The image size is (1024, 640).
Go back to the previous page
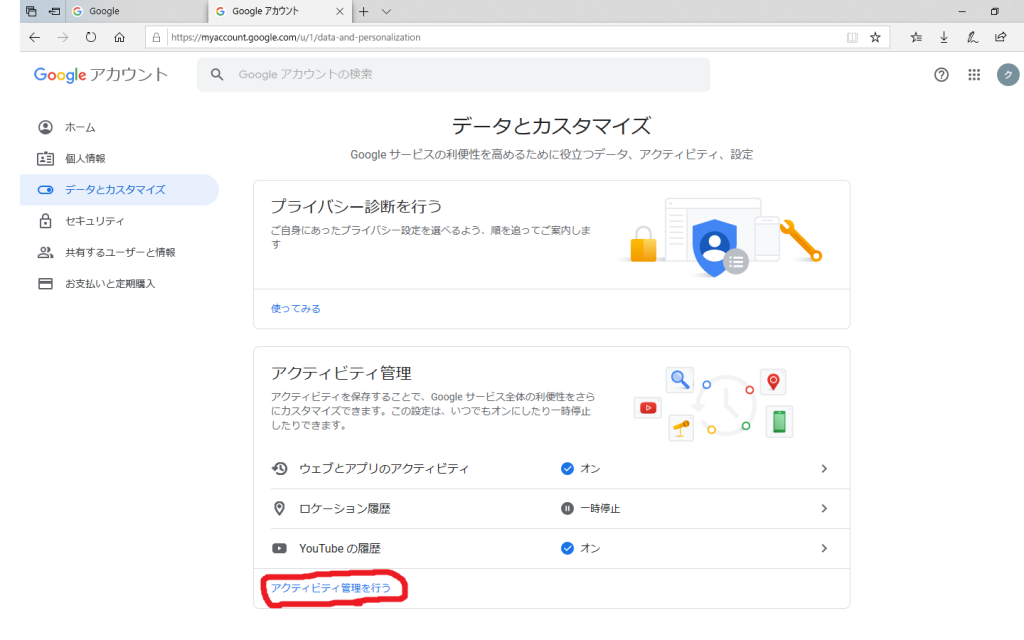(35, 37)
